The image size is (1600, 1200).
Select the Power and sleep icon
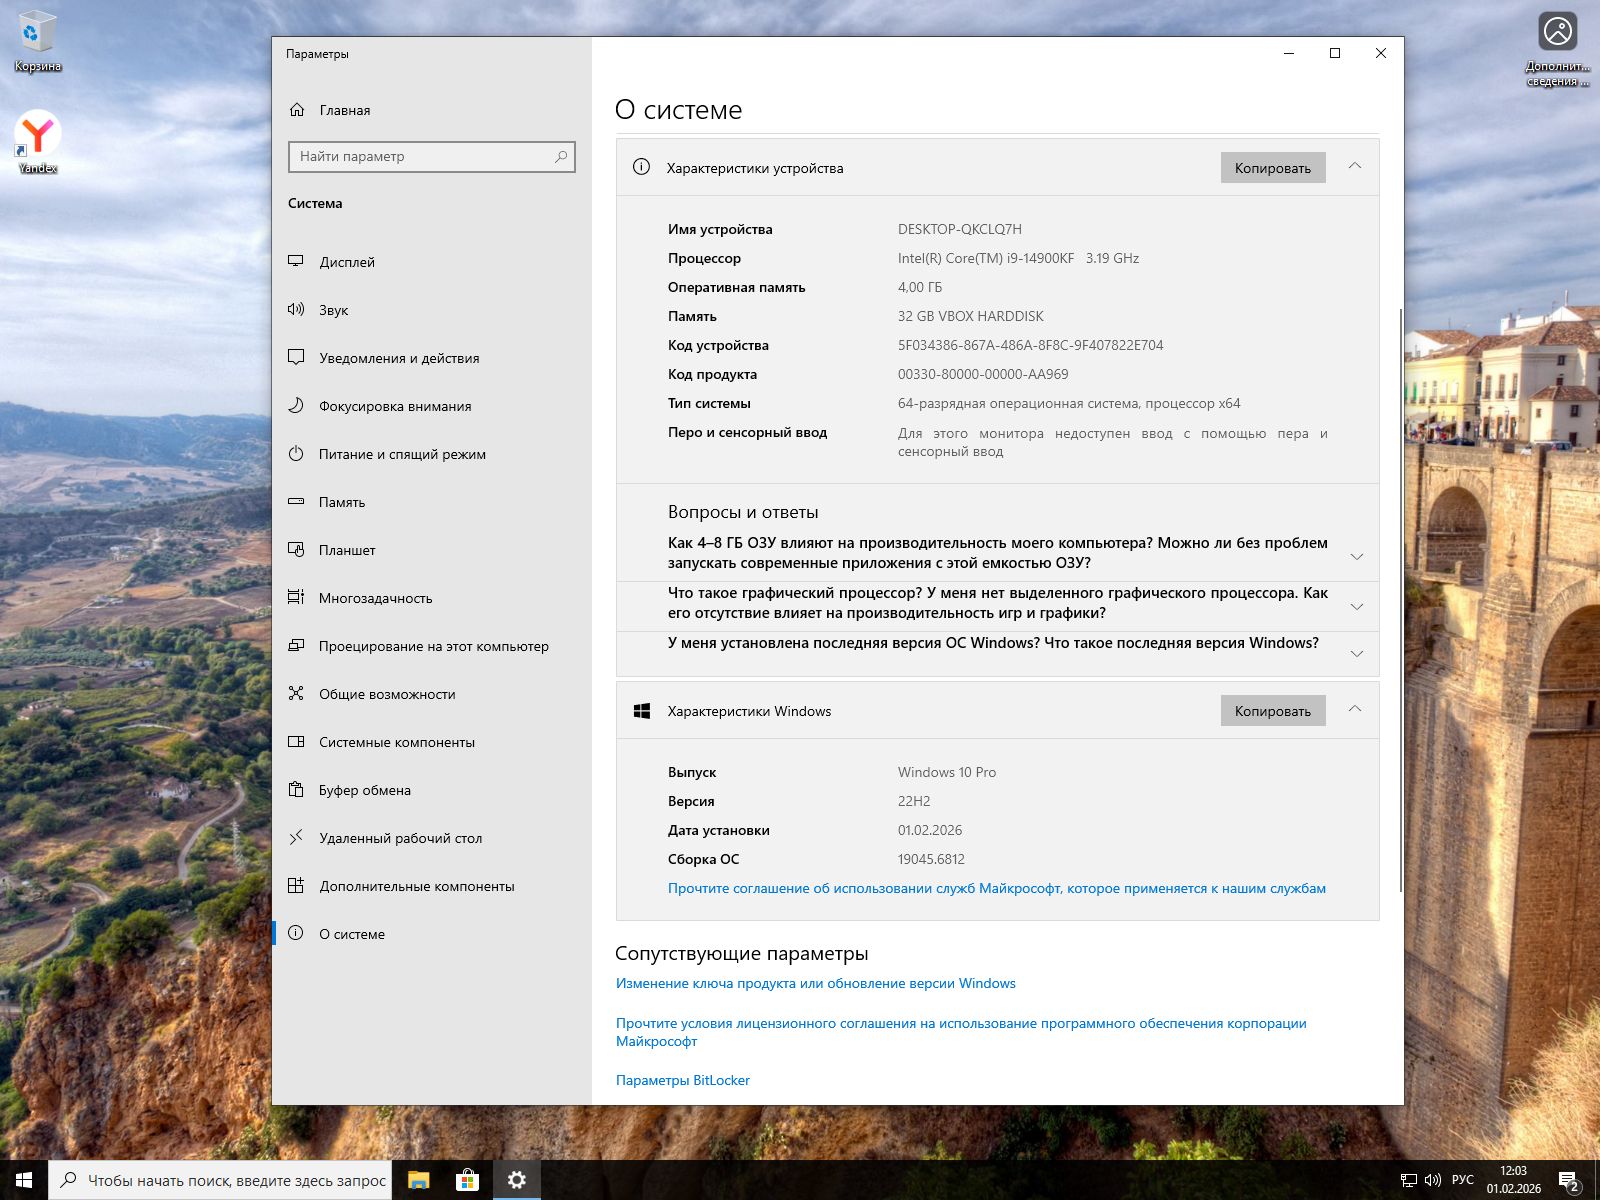point(296,453)
